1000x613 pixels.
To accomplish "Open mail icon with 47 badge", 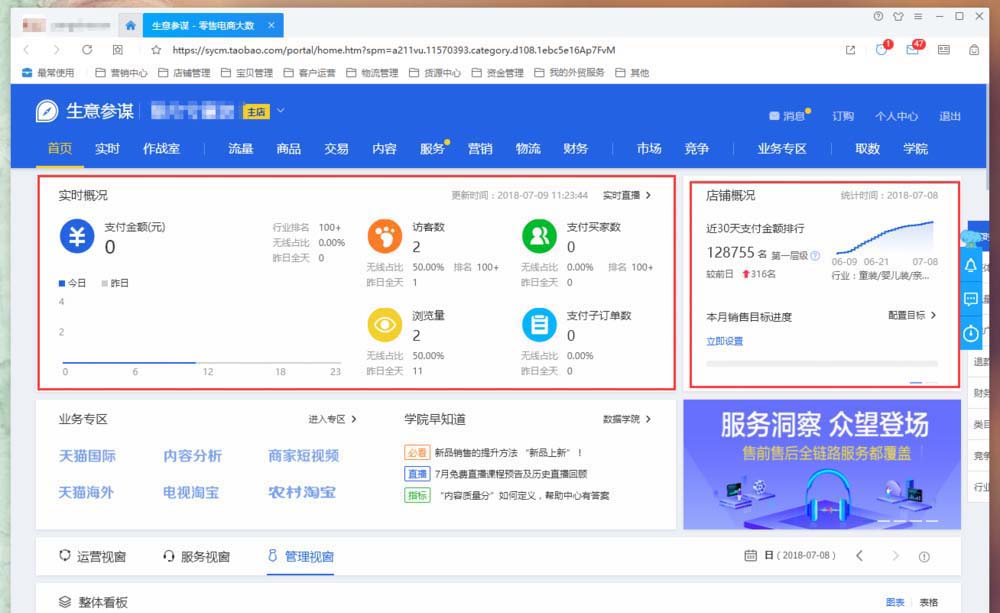I will pyautogui.click(x=913, y=48).
